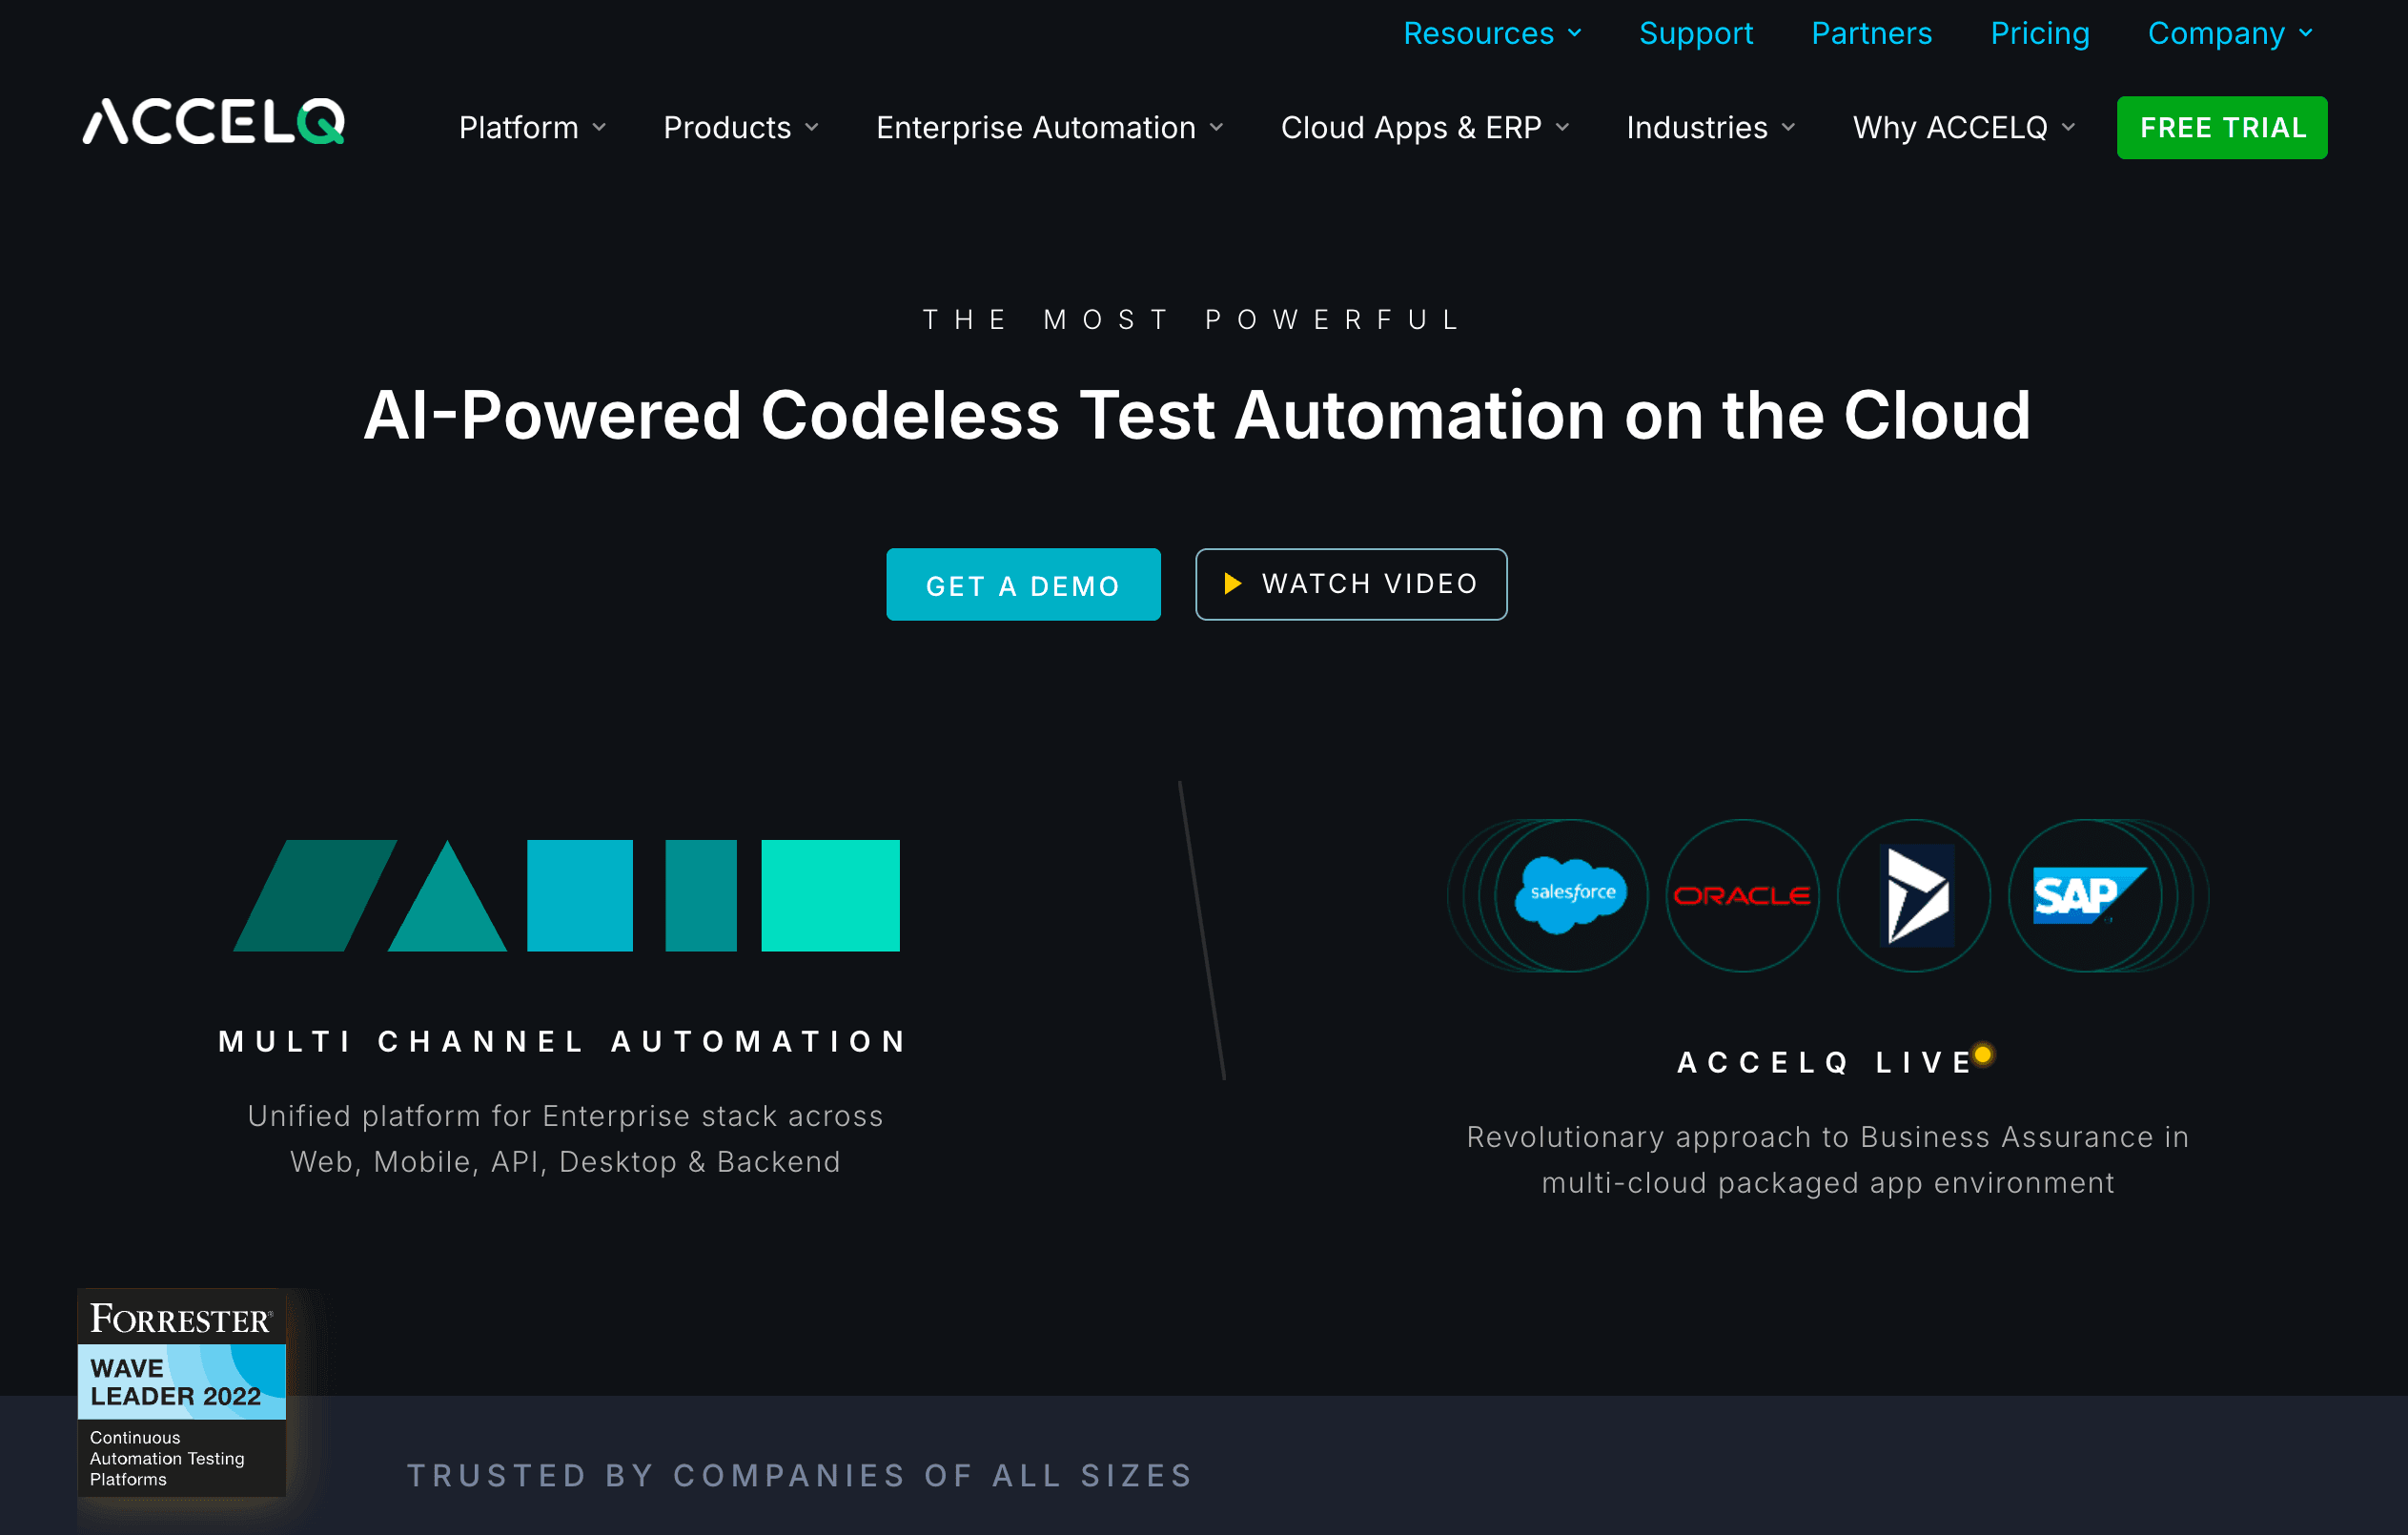Click the dark green parallelogram shape

315,895
